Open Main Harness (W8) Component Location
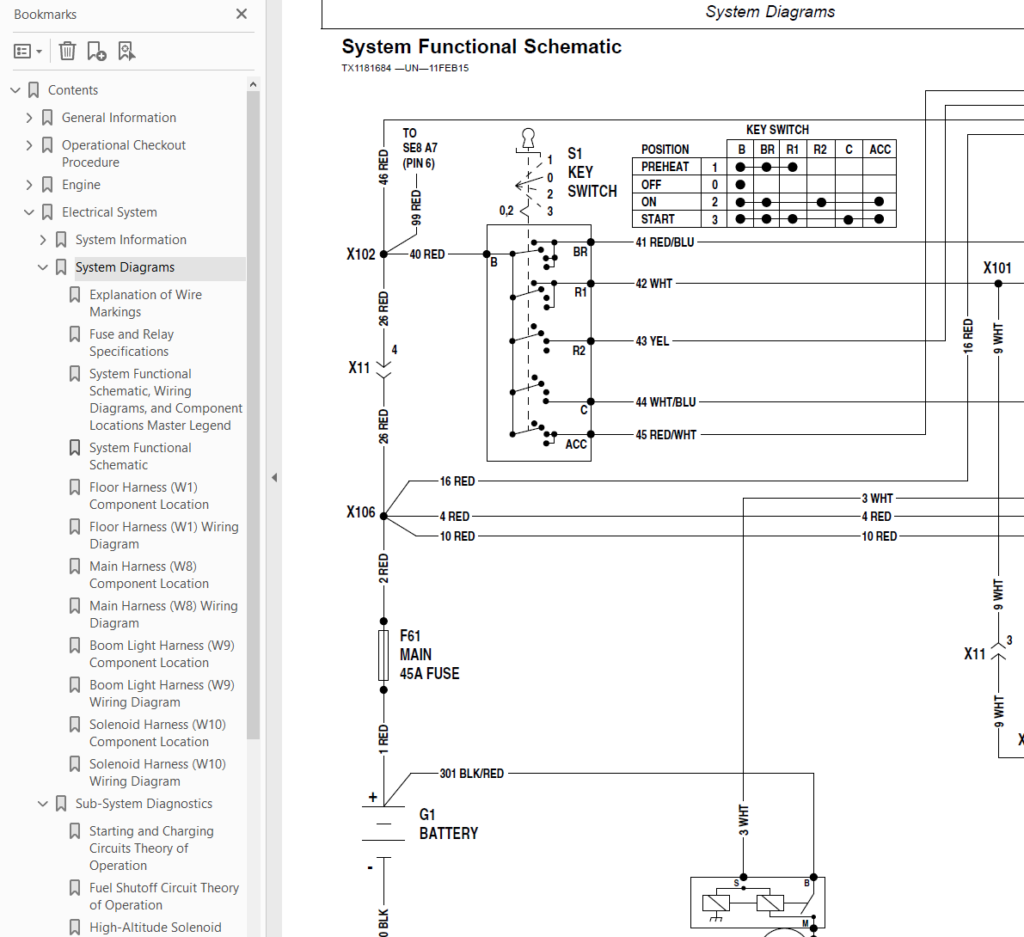The image size is (1024, 937). (x=149, y=575)
